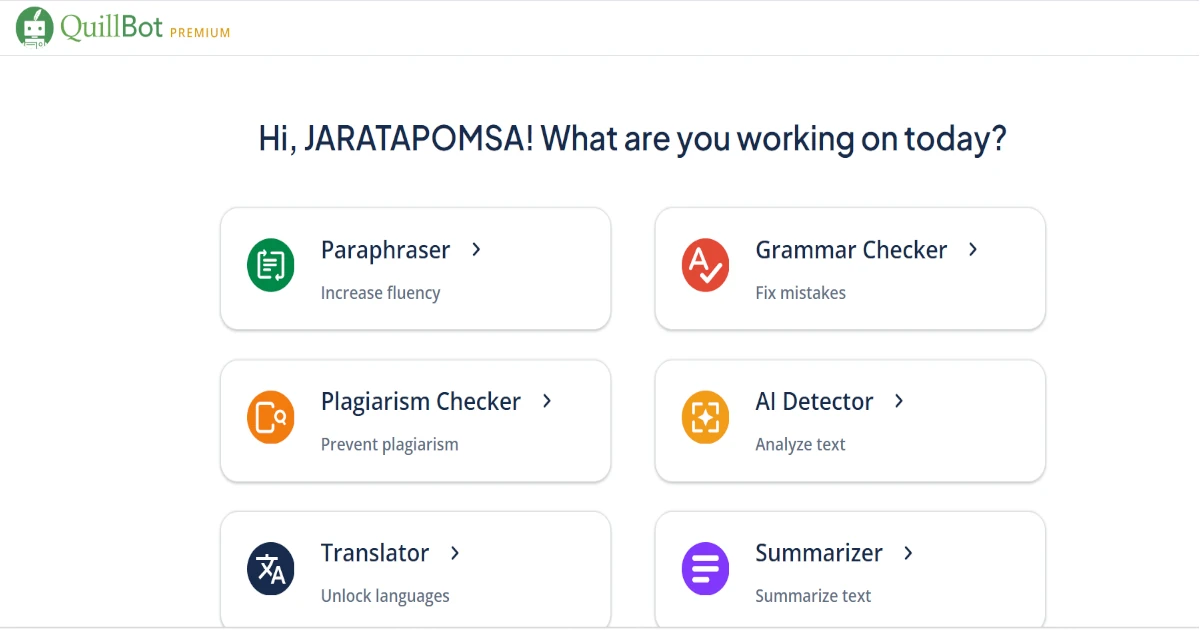Click the yellow AI Detector icon
This screenshot has height=630, width=1200.
(x=706, y=417)
